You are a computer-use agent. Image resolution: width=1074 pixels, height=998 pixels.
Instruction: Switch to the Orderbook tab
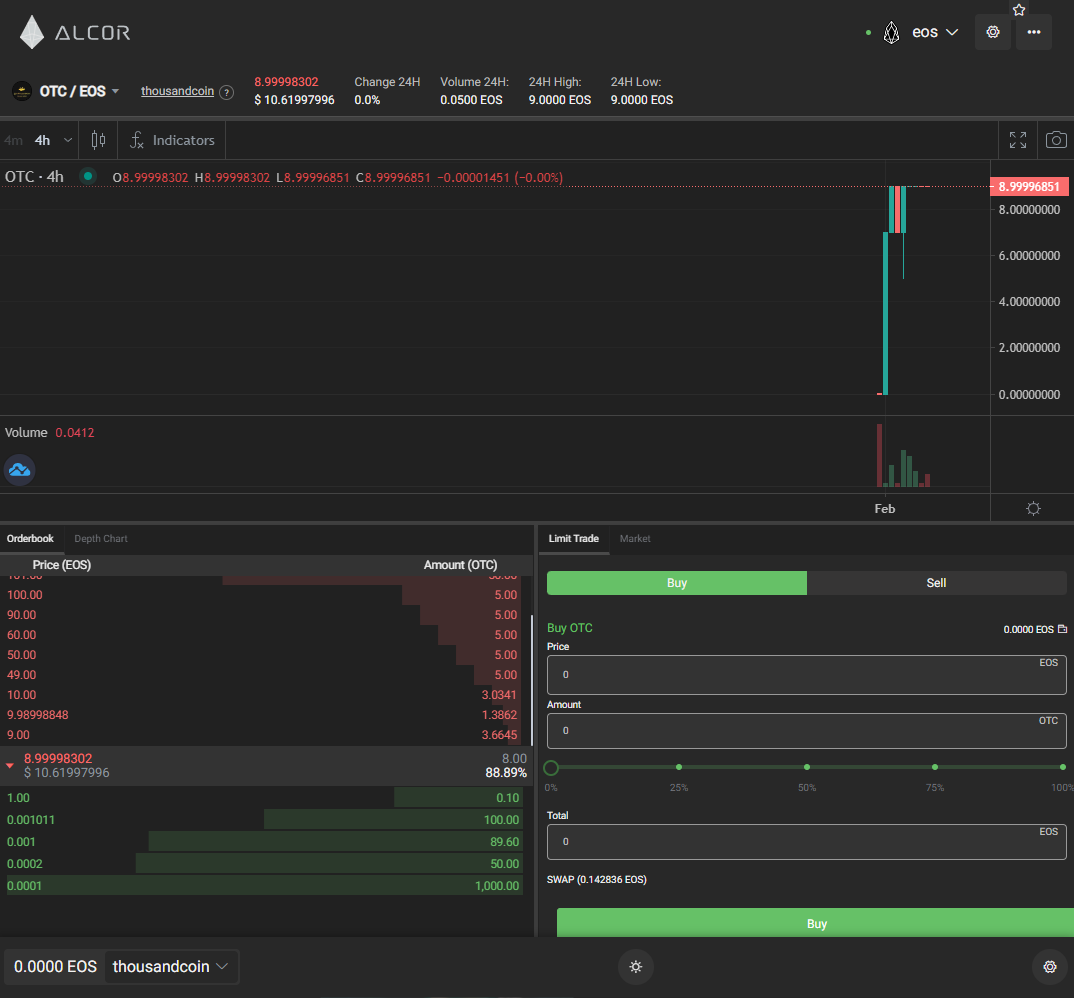30,538
